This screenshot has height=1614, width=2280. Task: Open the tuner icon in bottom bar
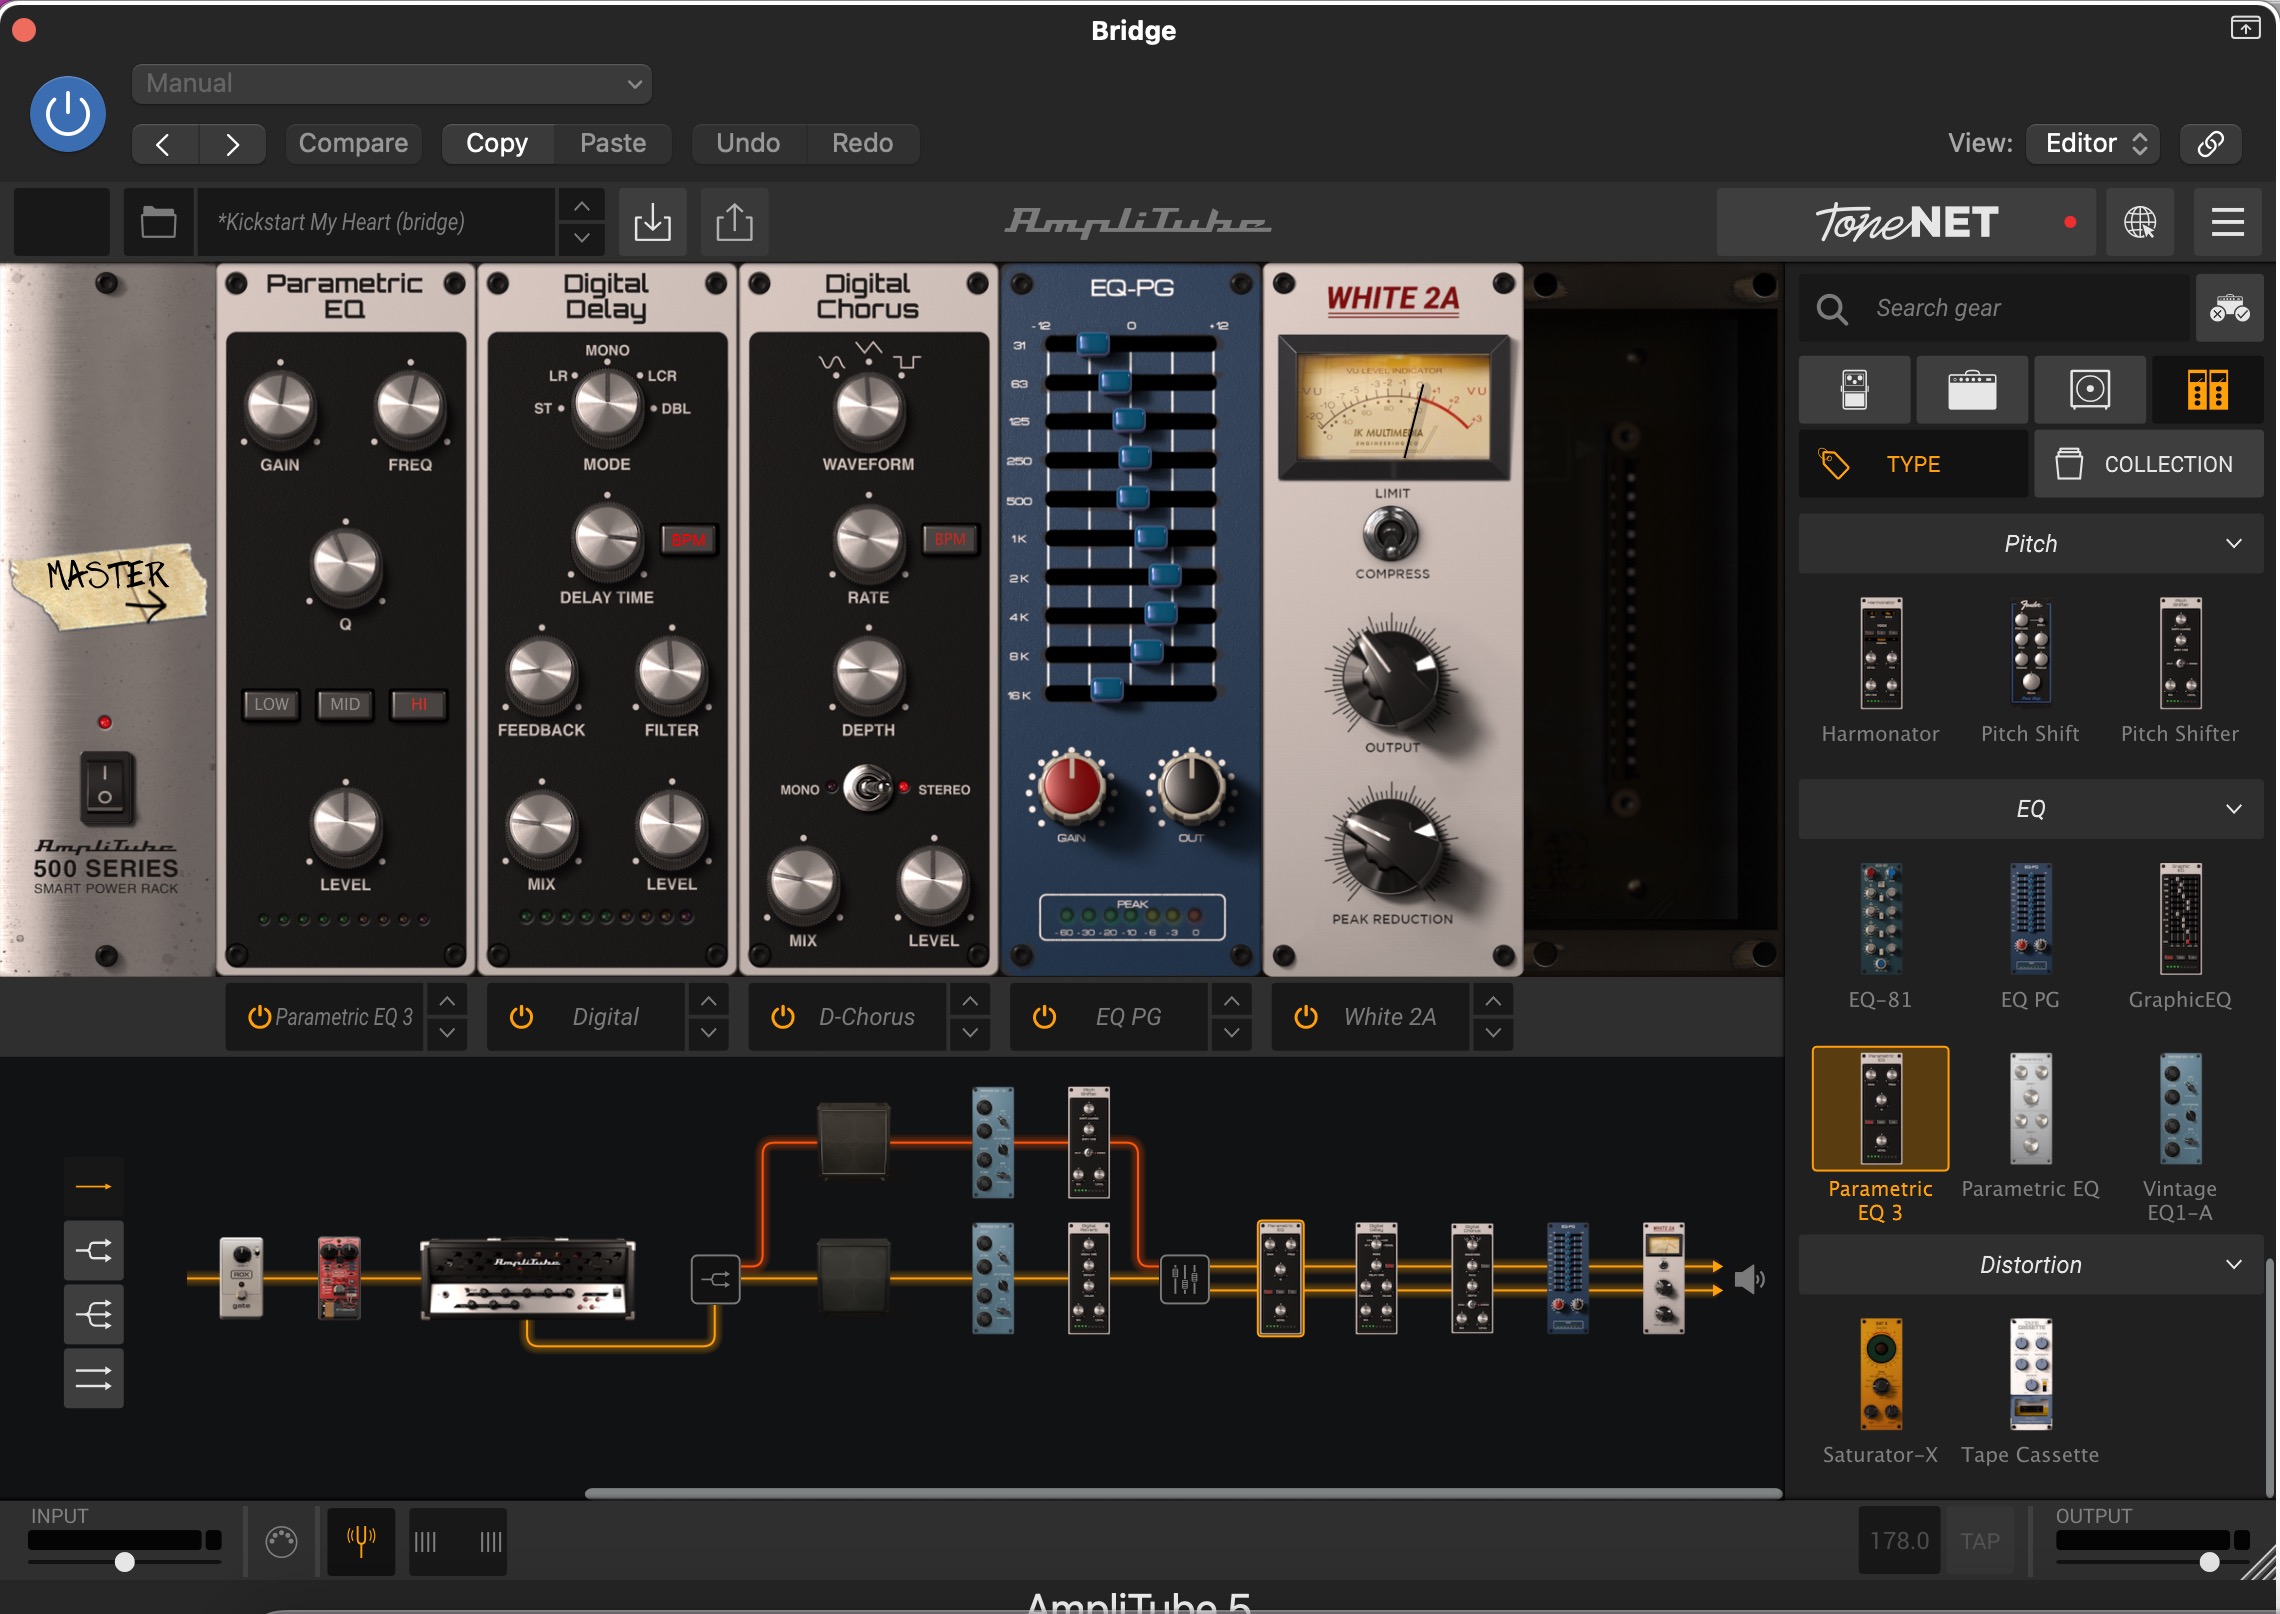point(361,1541)
